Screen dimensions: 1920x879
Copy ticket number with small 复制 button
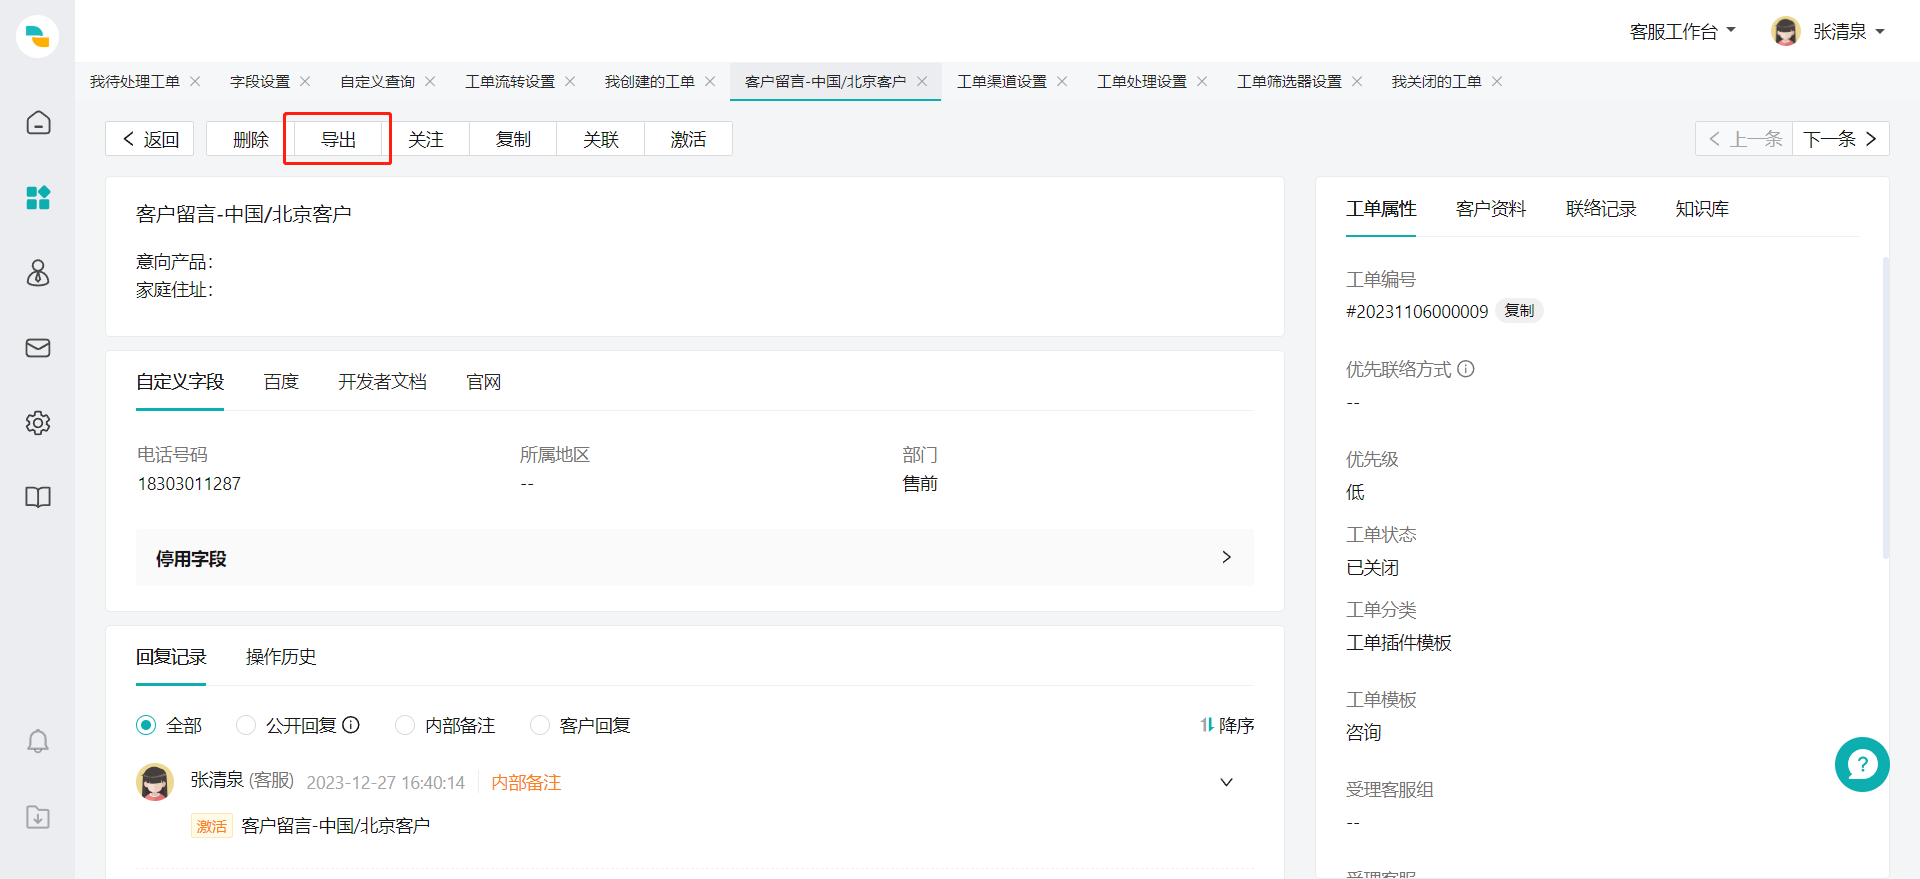[x=1519, y=311]
